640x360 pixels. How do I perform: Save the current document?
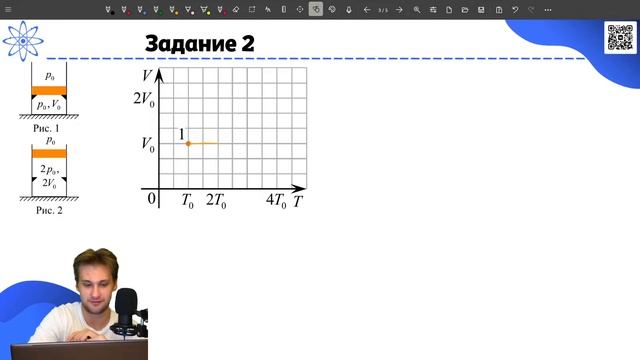coord(481,10)
